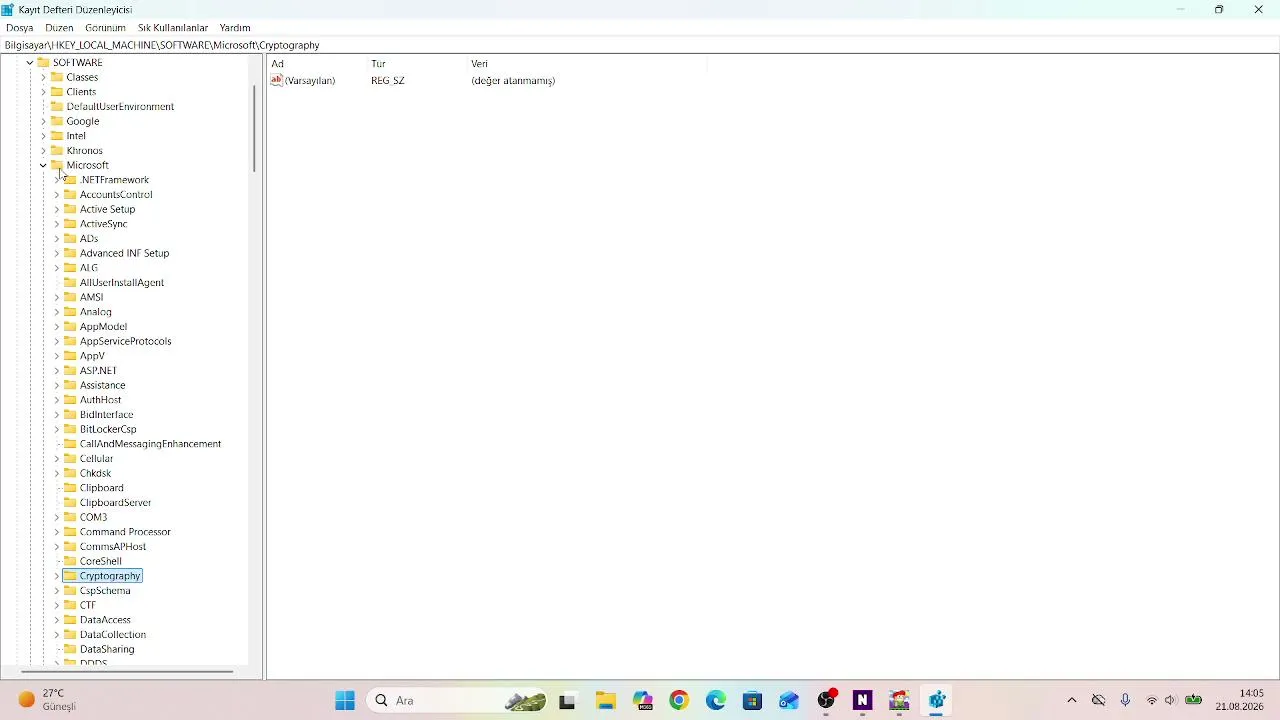This screenshot has width=1280, height=720.
Task: Select the AllUserInstallAgent key
Action: click(122, 283)
